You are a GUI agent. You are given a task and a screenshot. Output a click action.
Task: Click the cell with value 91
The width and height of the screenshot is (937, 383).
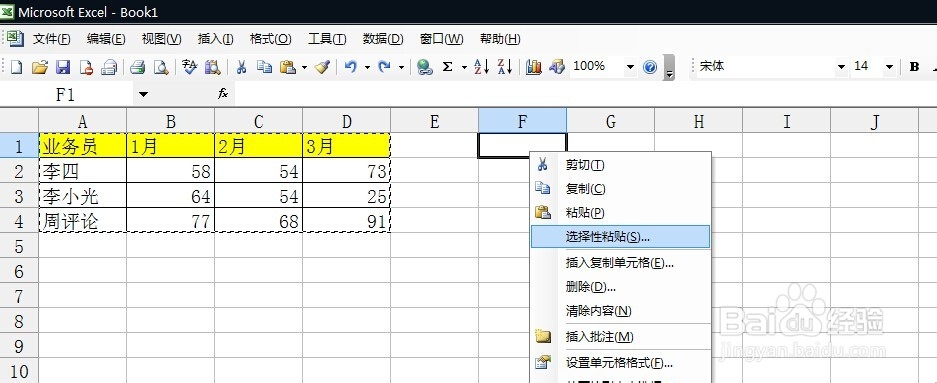(347, 221)
